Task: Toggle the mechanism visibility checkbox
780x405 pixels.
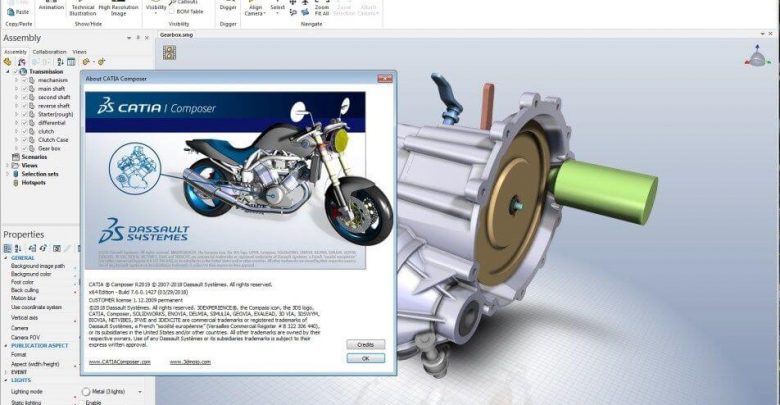Action: point(24,80)
